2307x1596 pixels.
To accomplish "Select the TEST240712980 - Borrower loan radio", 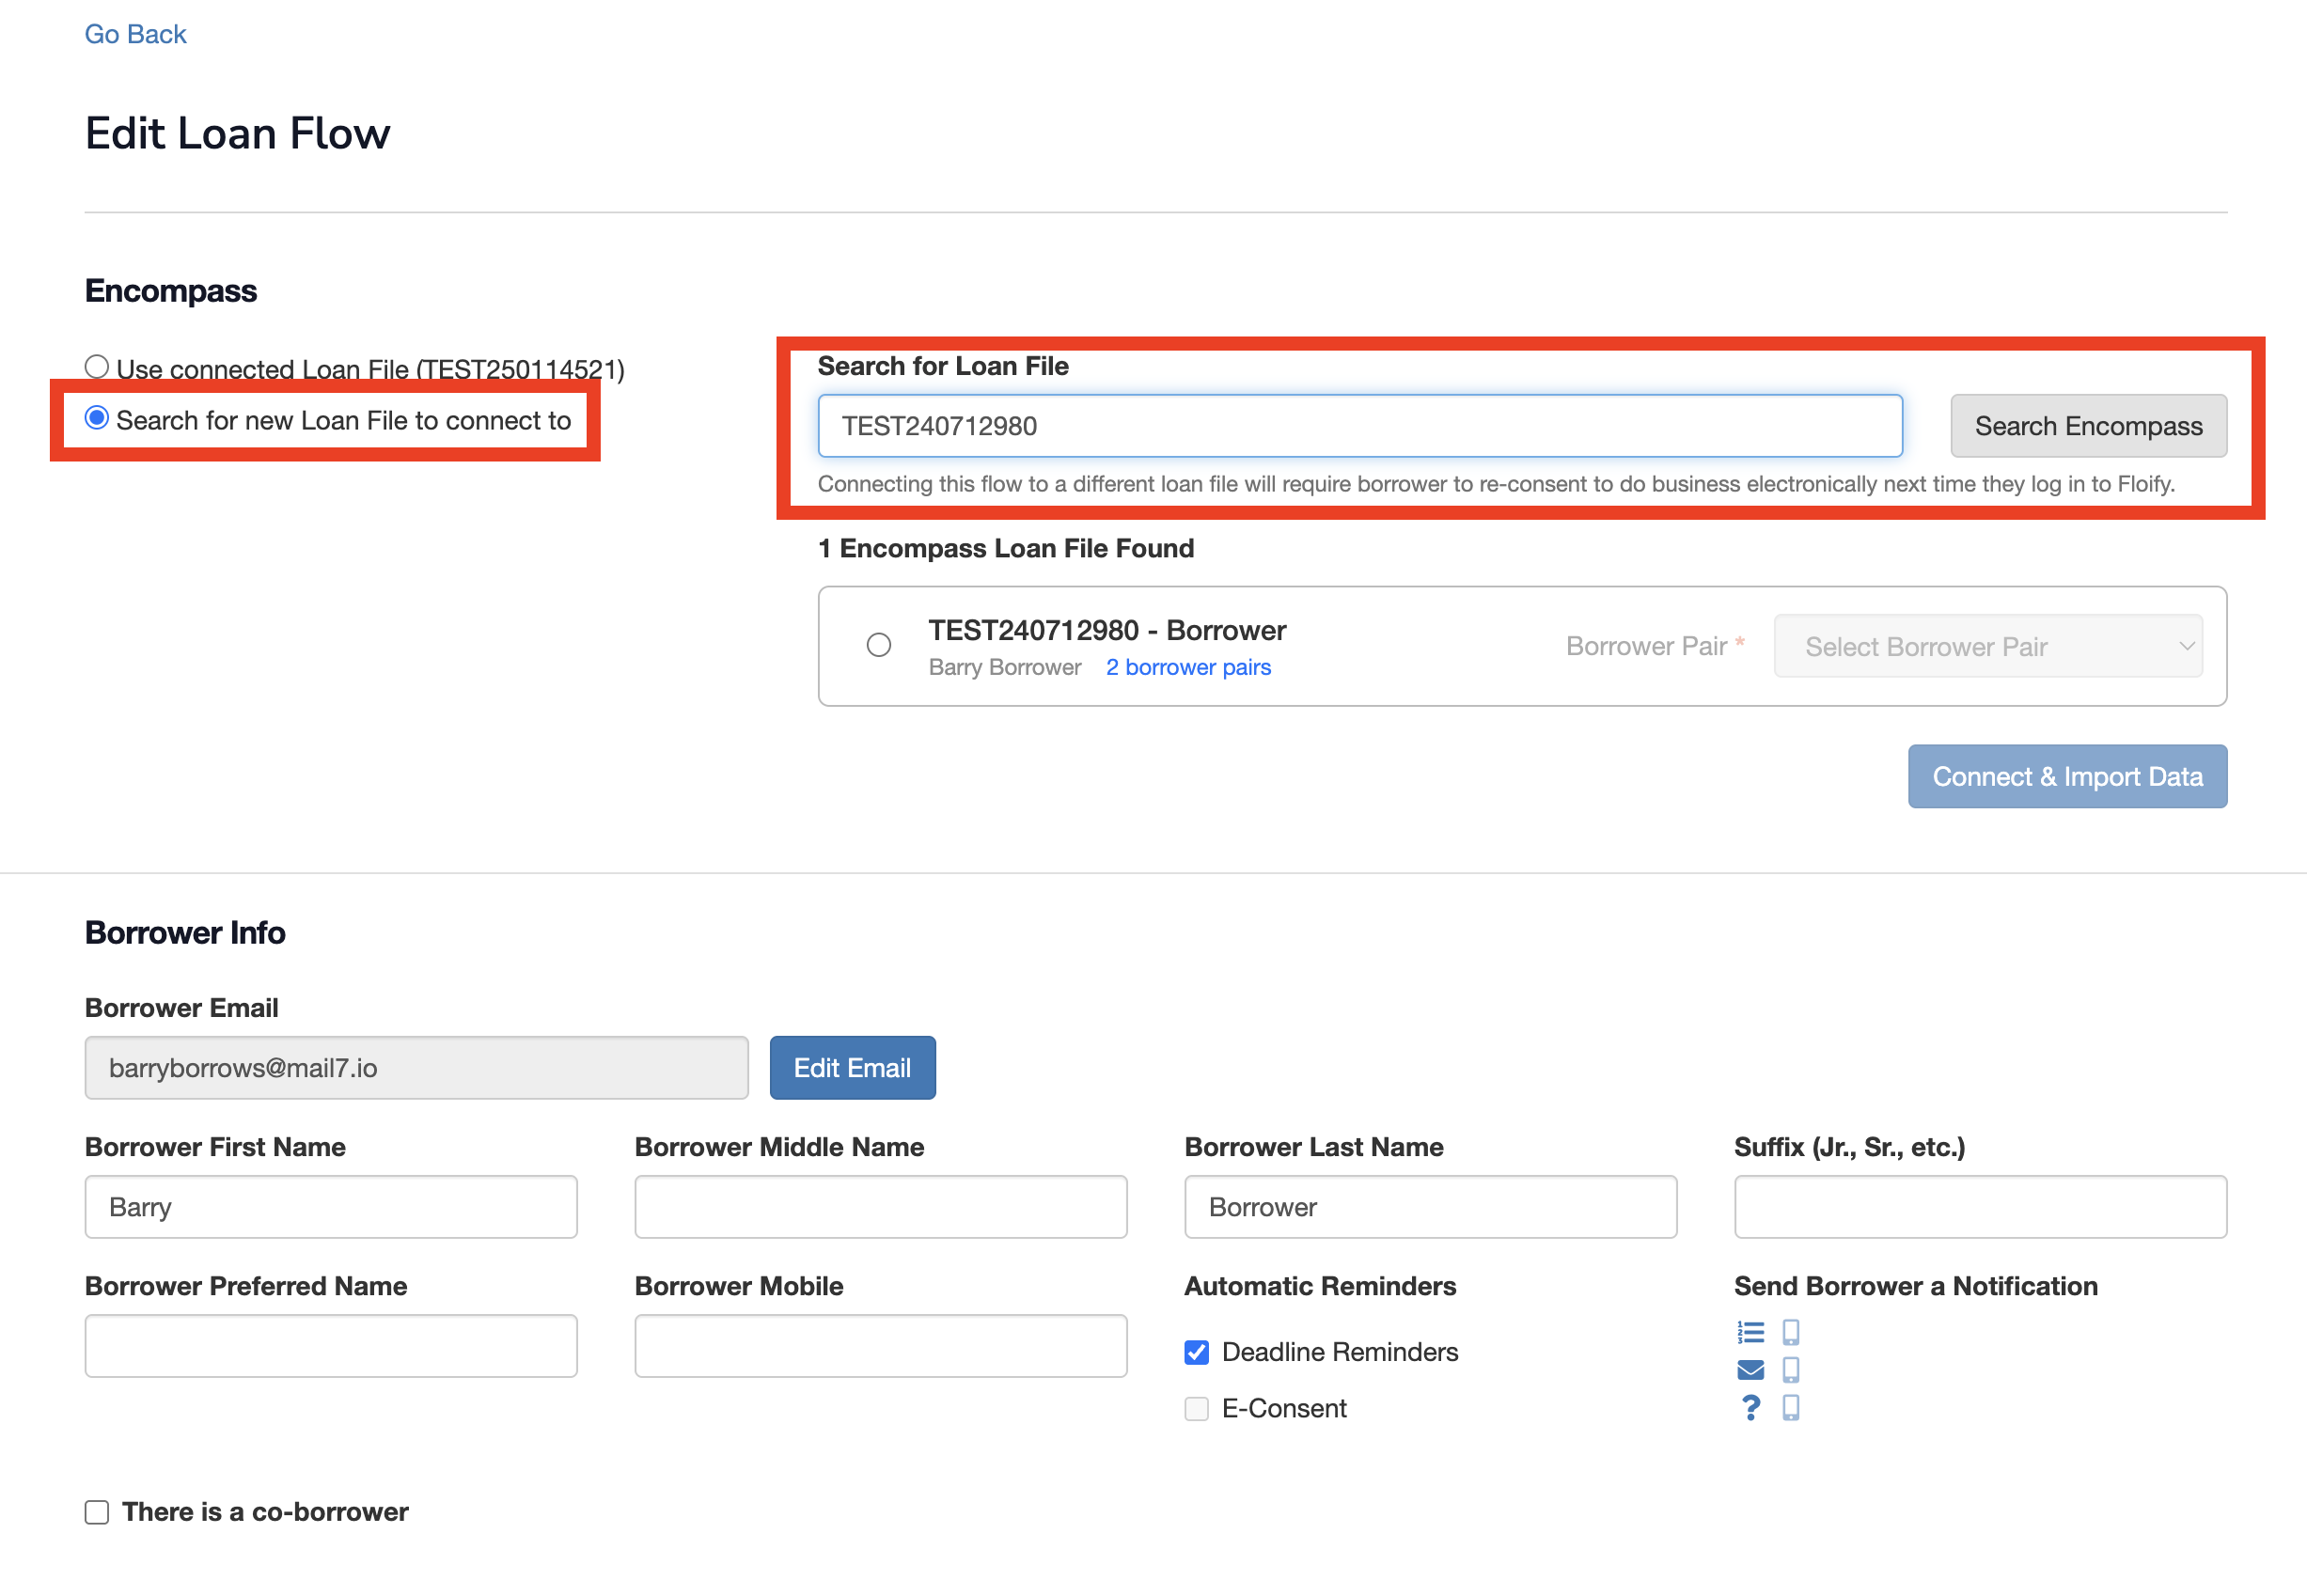I will [x=879, y=645].
